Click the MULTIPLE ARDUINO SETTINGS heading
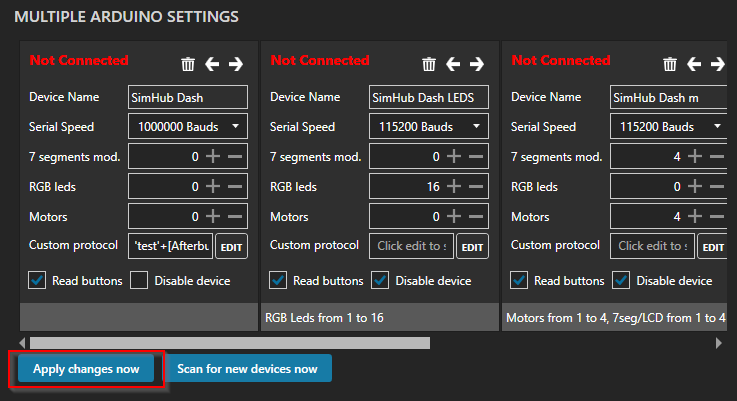This screenshot has width=737, height=401. click(126, 17)
